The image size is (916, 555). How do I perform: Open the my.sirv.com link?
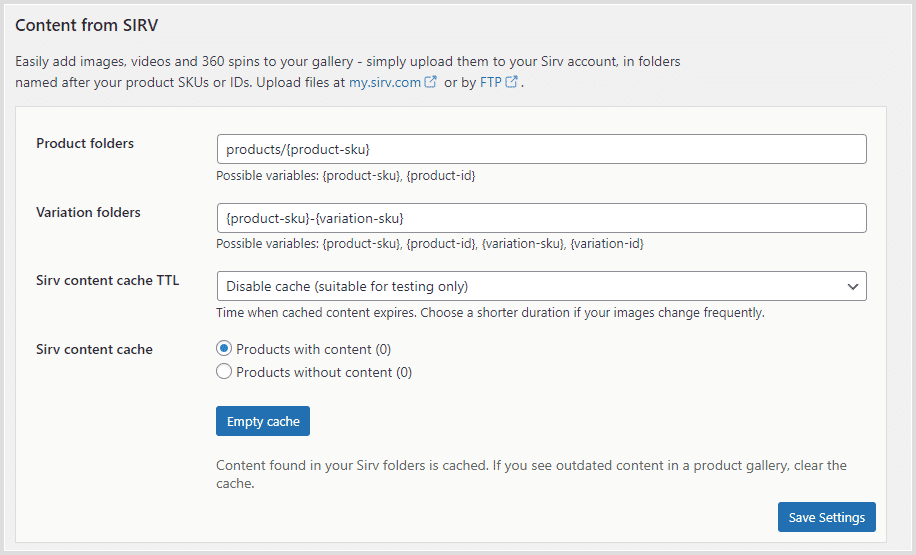(384, 82)
